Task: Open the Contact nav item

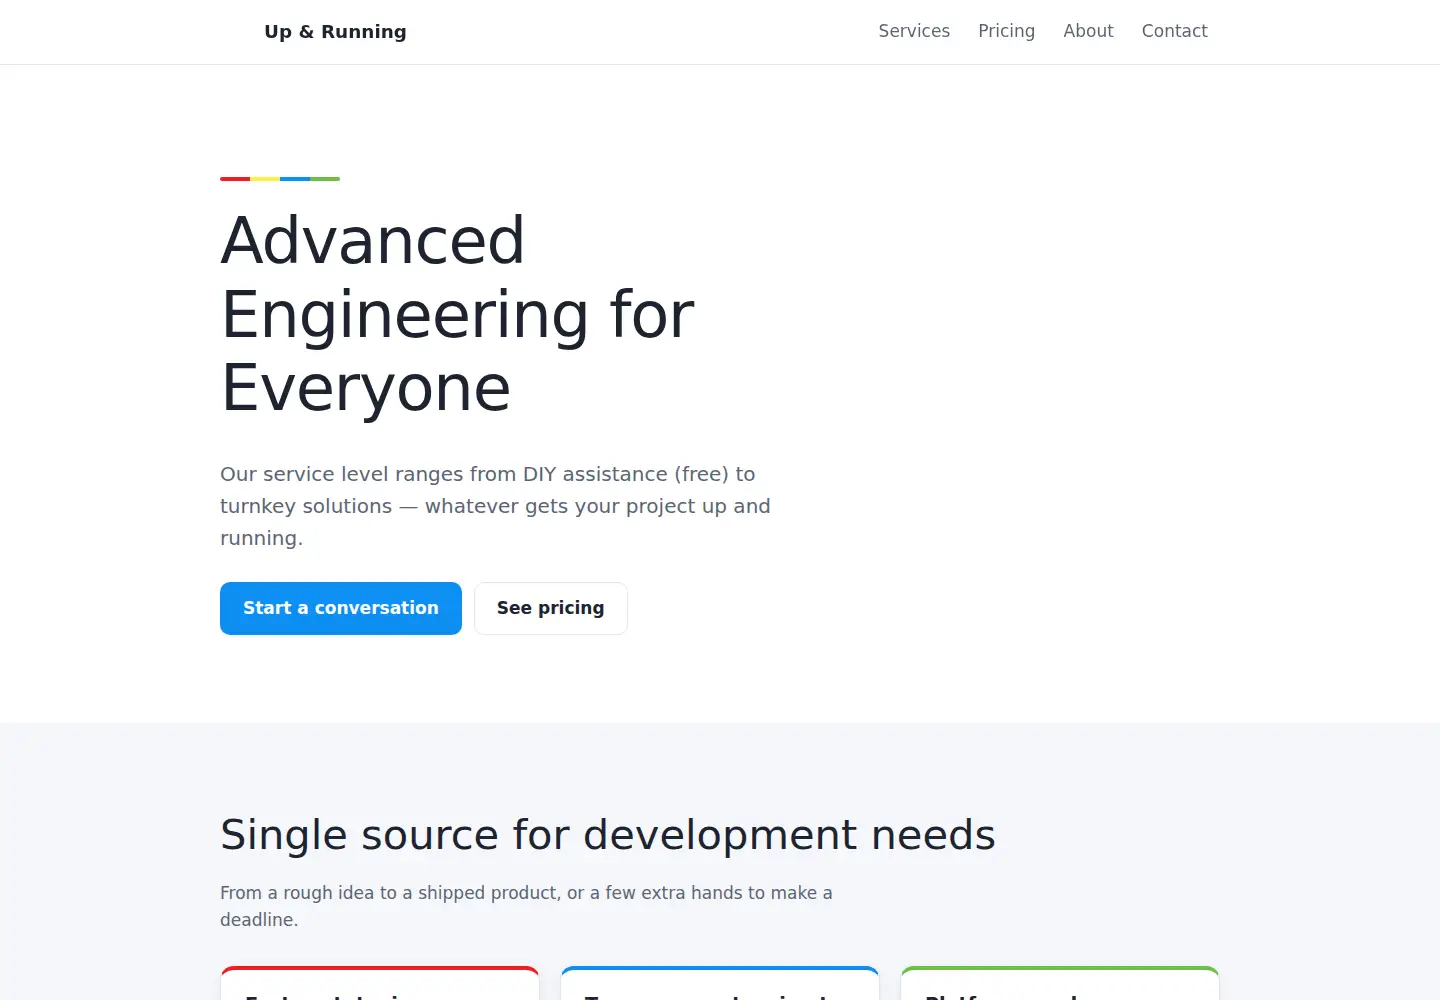Action: pos(1174,31)
